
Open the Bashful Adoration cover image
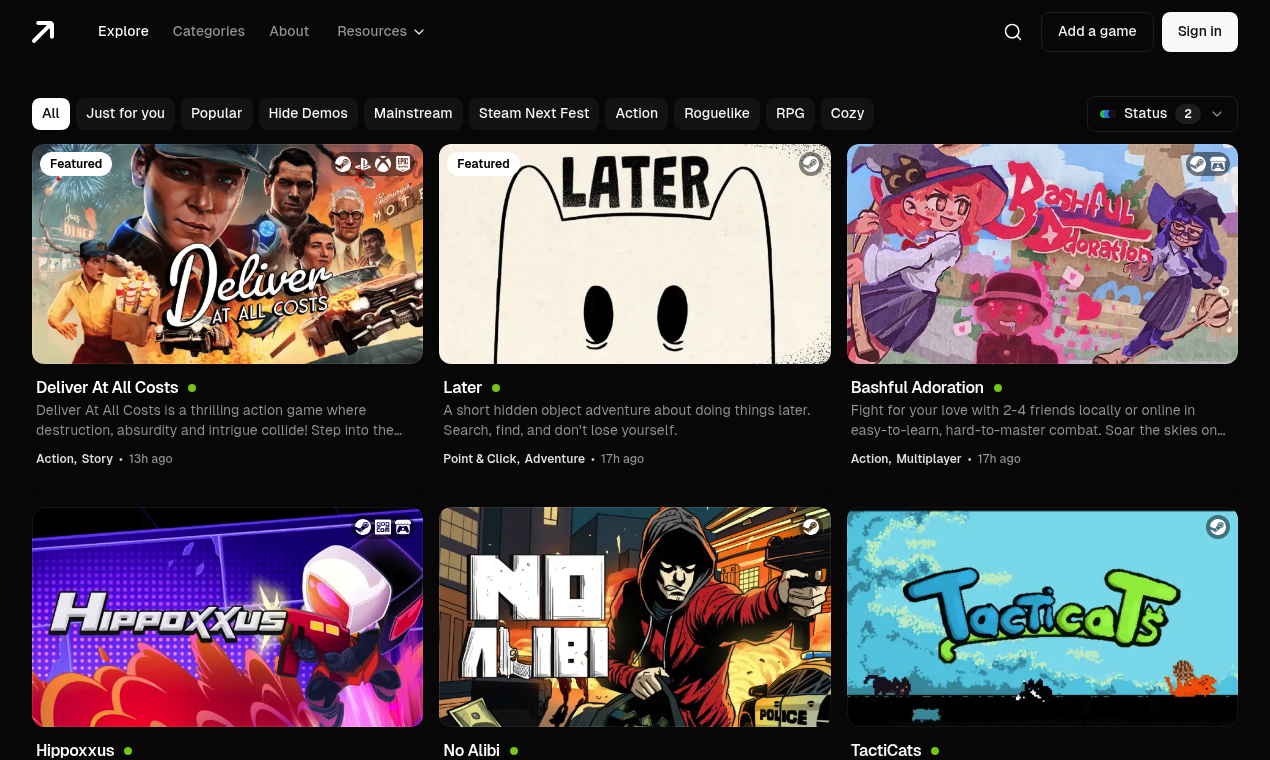[x=1042, y=254]
